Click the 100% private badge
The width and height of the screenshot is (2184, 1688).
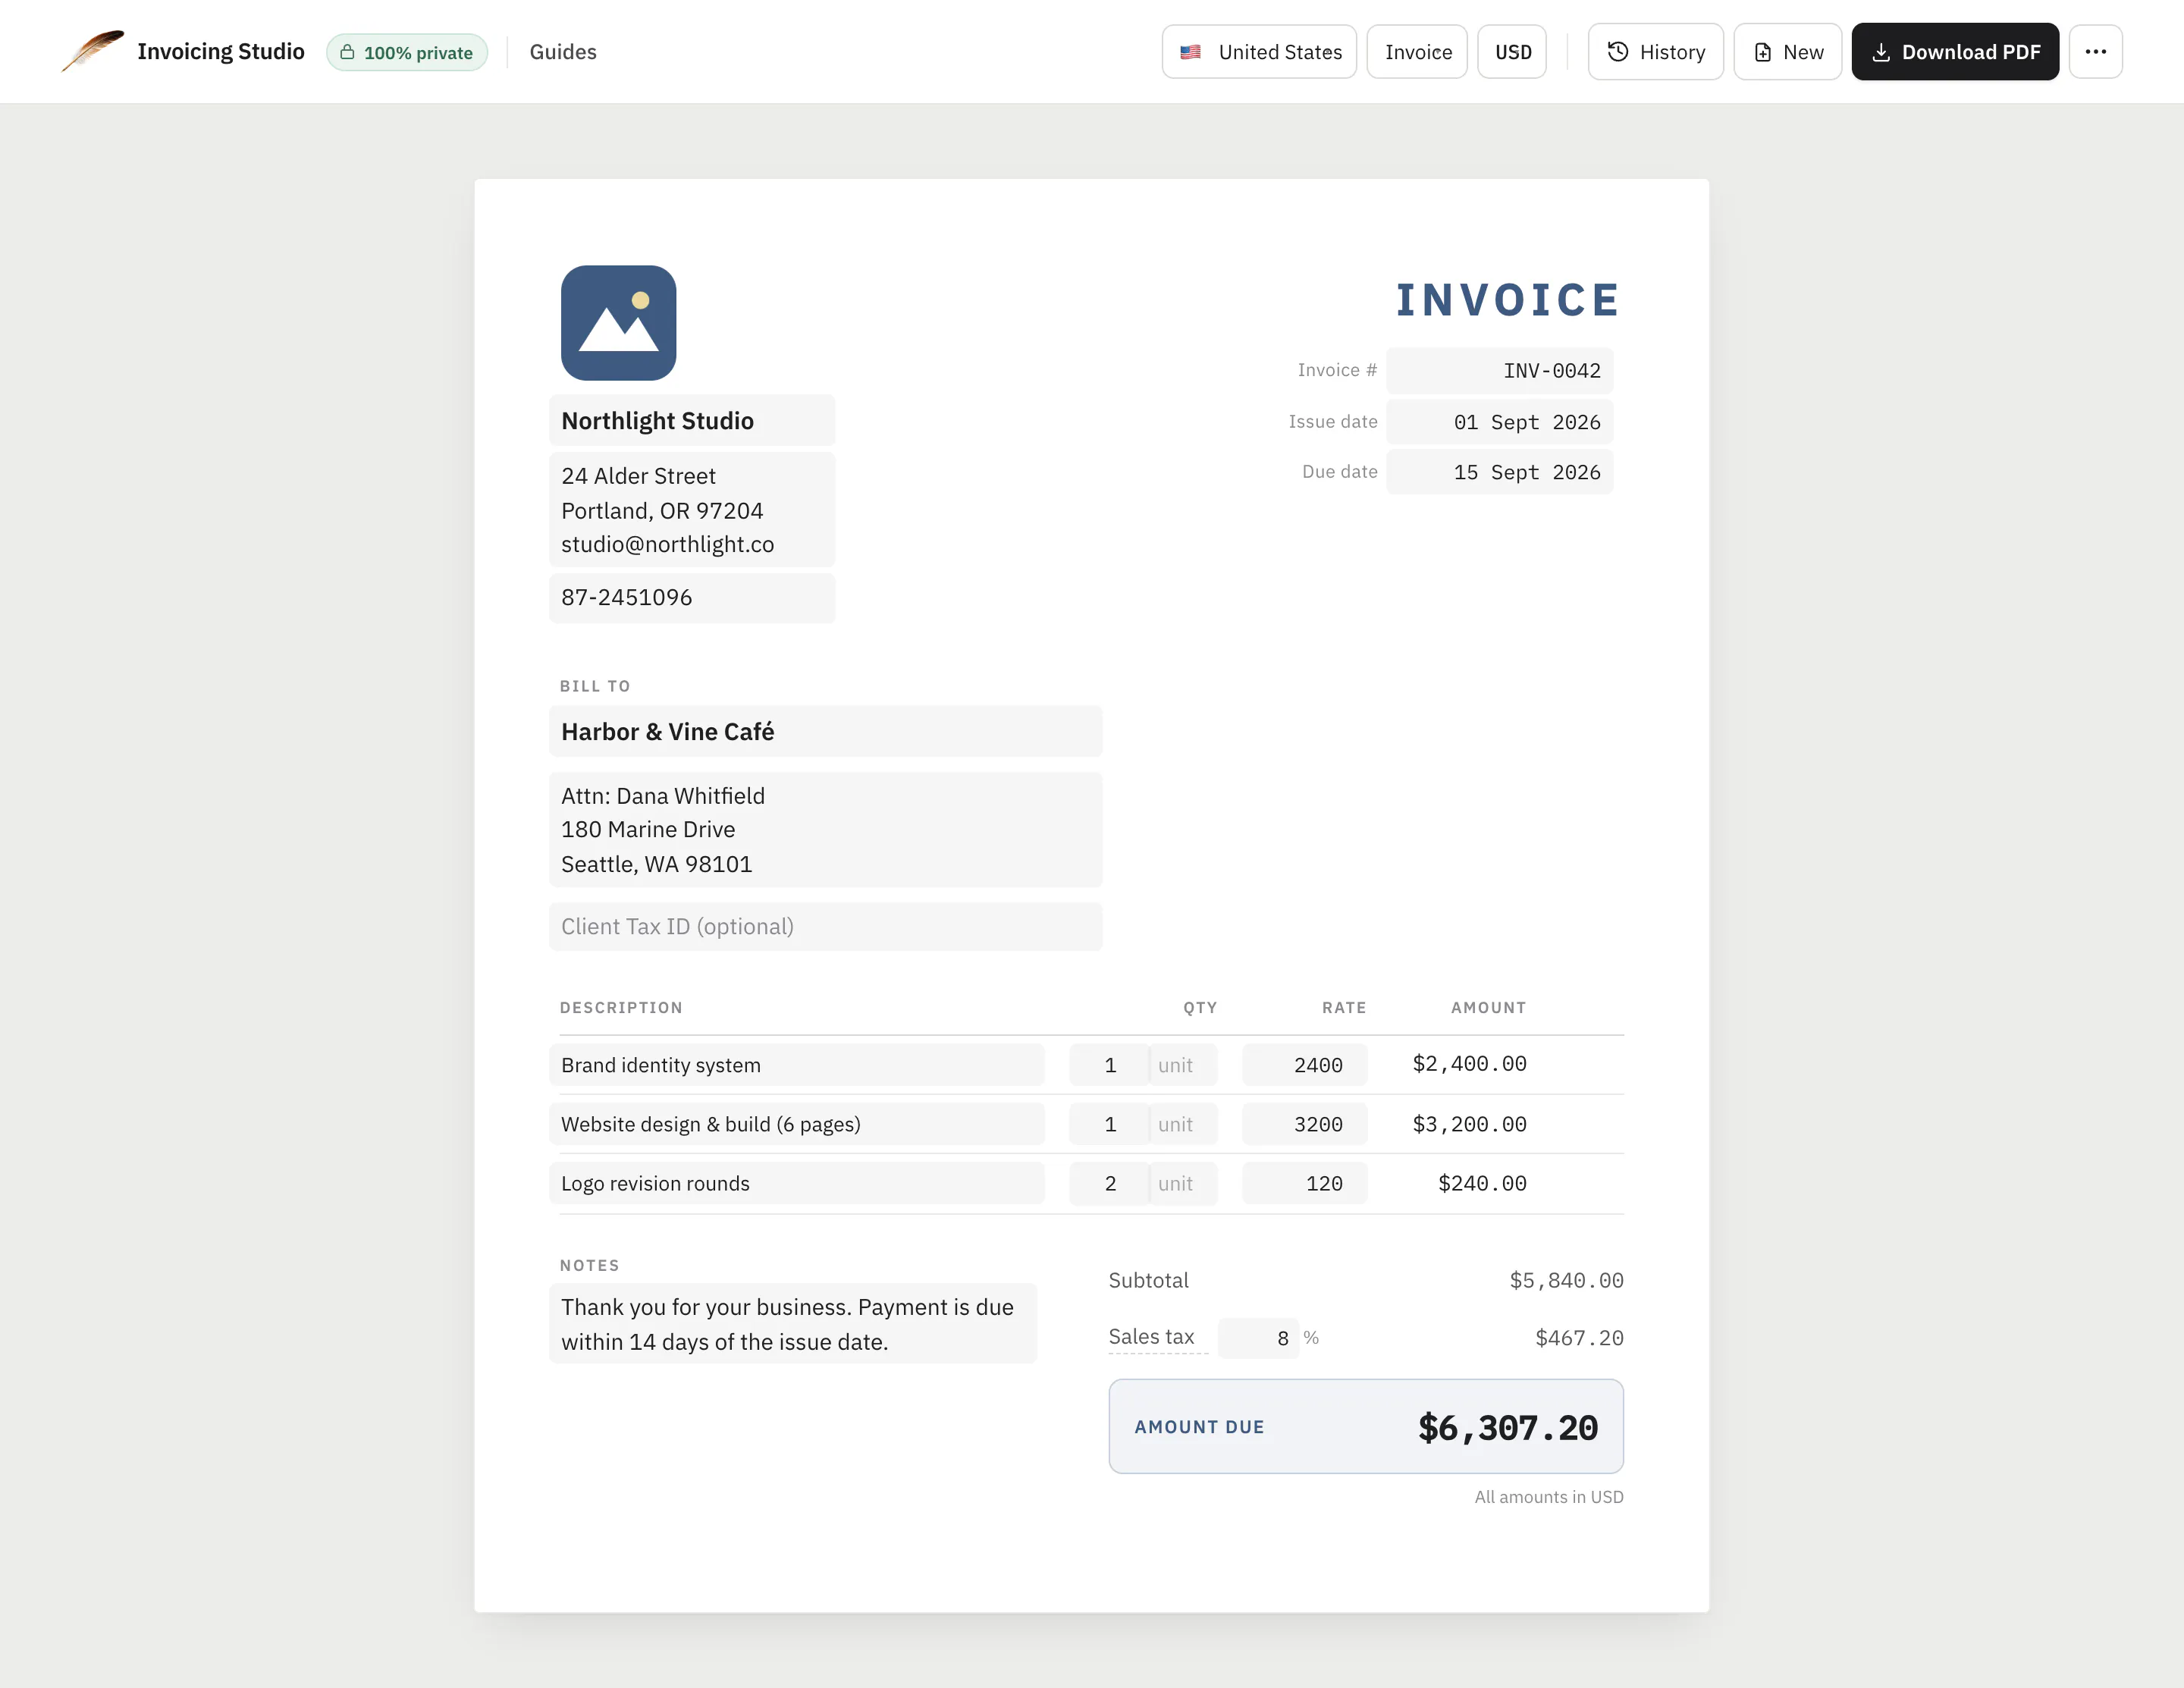(407, 52)
